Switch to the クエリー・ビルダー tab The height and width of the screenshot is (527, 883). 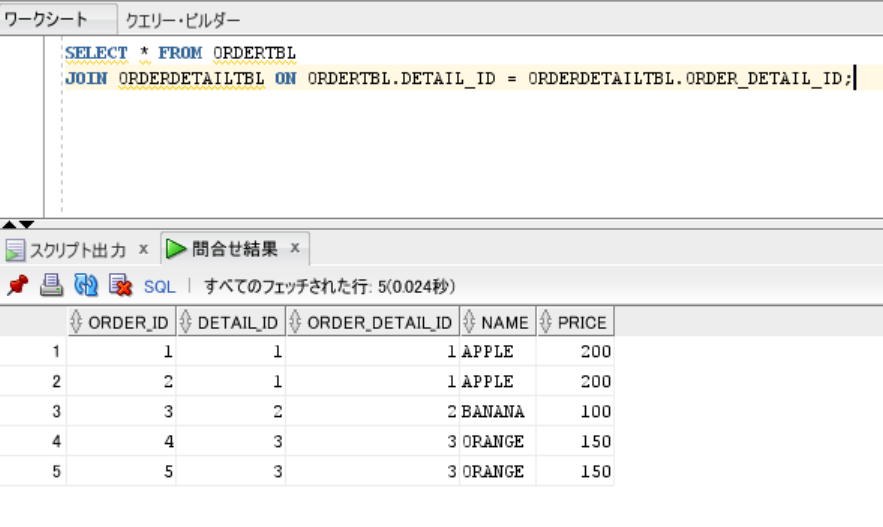182,20
